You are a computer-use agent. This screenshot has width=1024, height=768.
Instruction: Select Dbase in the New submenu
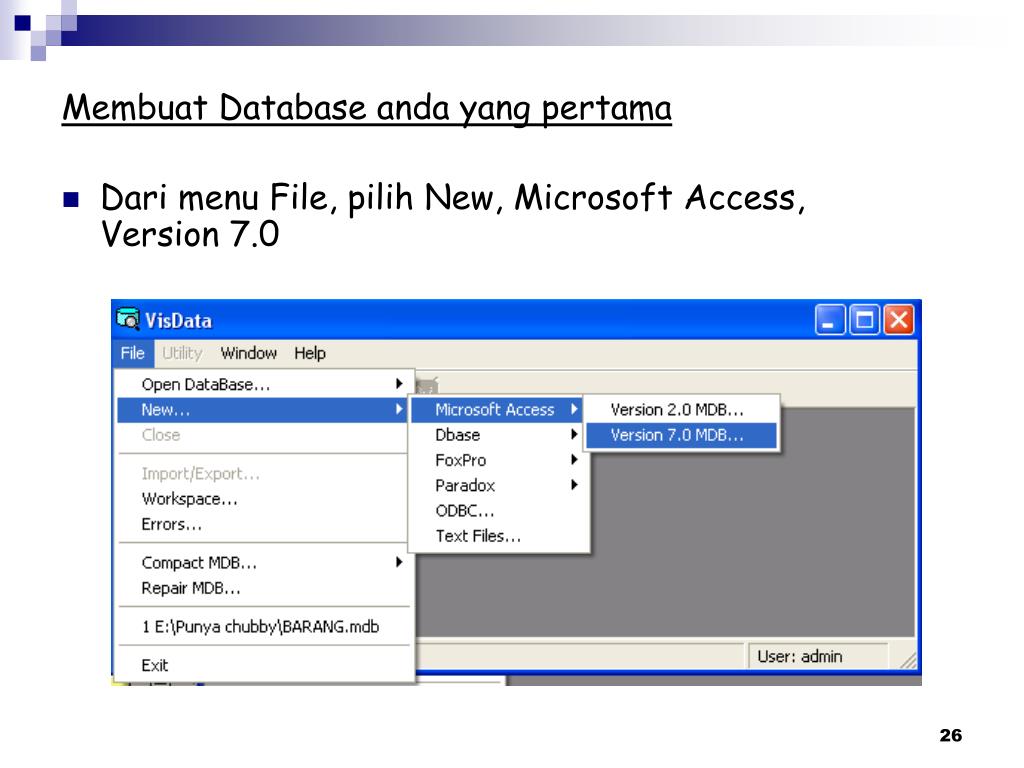[x=499, y=435]
